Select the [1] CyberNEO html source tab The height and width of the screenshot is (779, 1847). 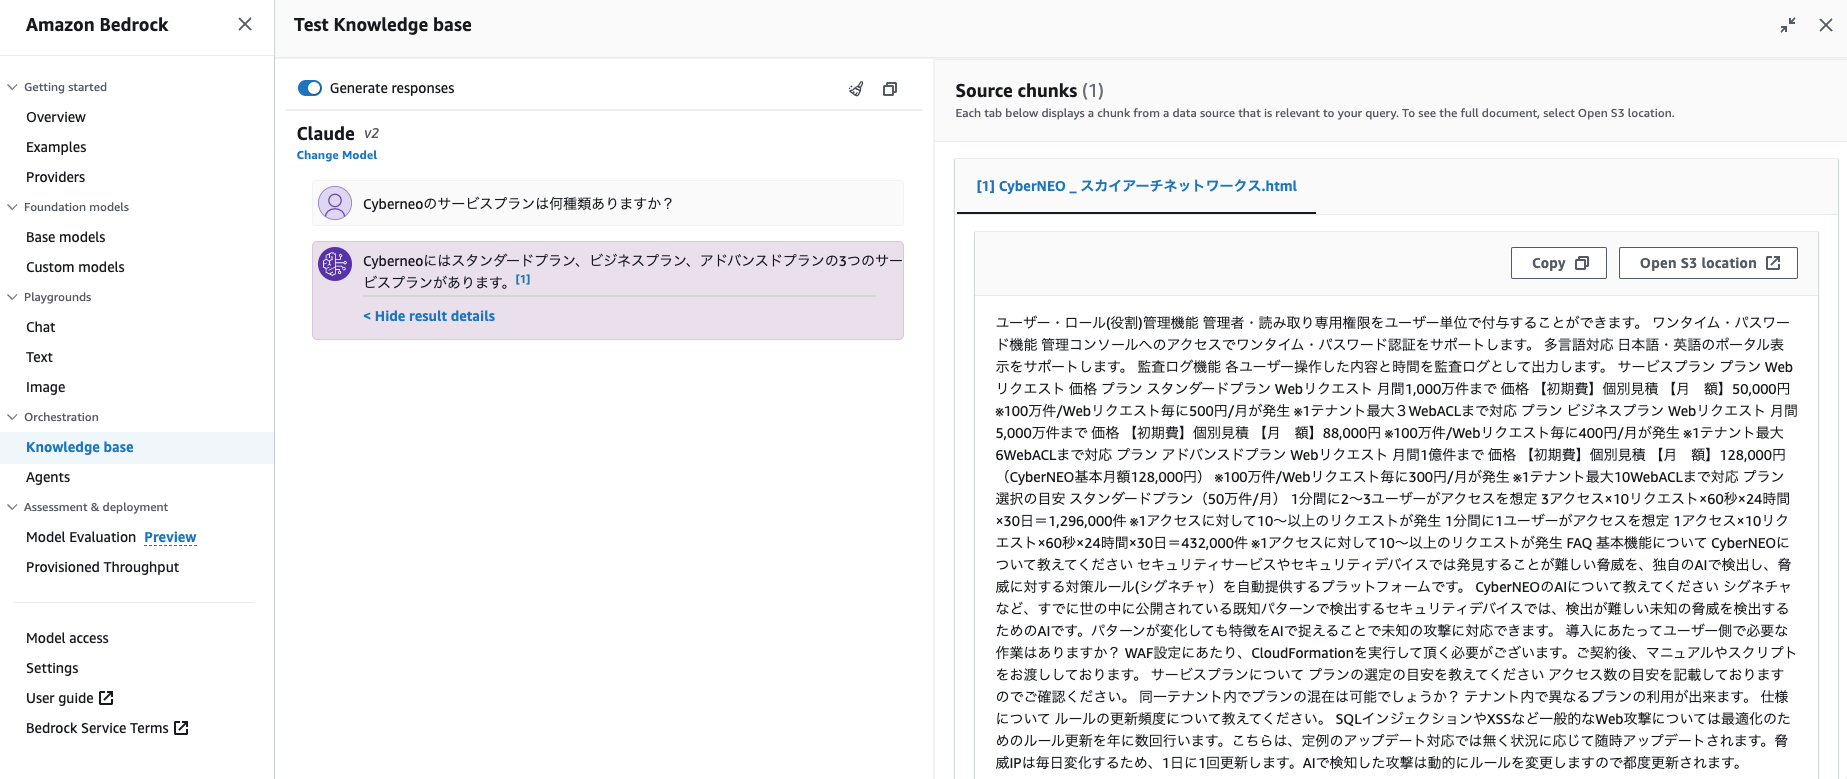click(x=1136, y=186)
